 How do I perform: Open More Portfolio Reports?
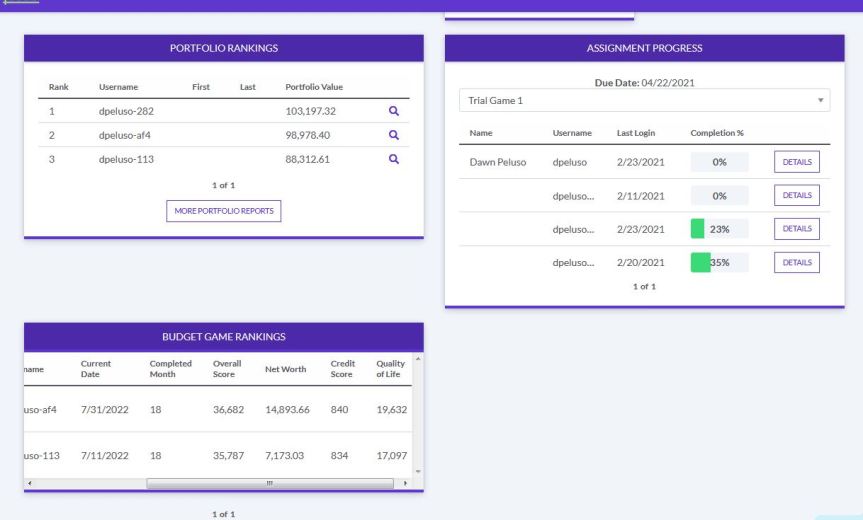click(223, 210)
